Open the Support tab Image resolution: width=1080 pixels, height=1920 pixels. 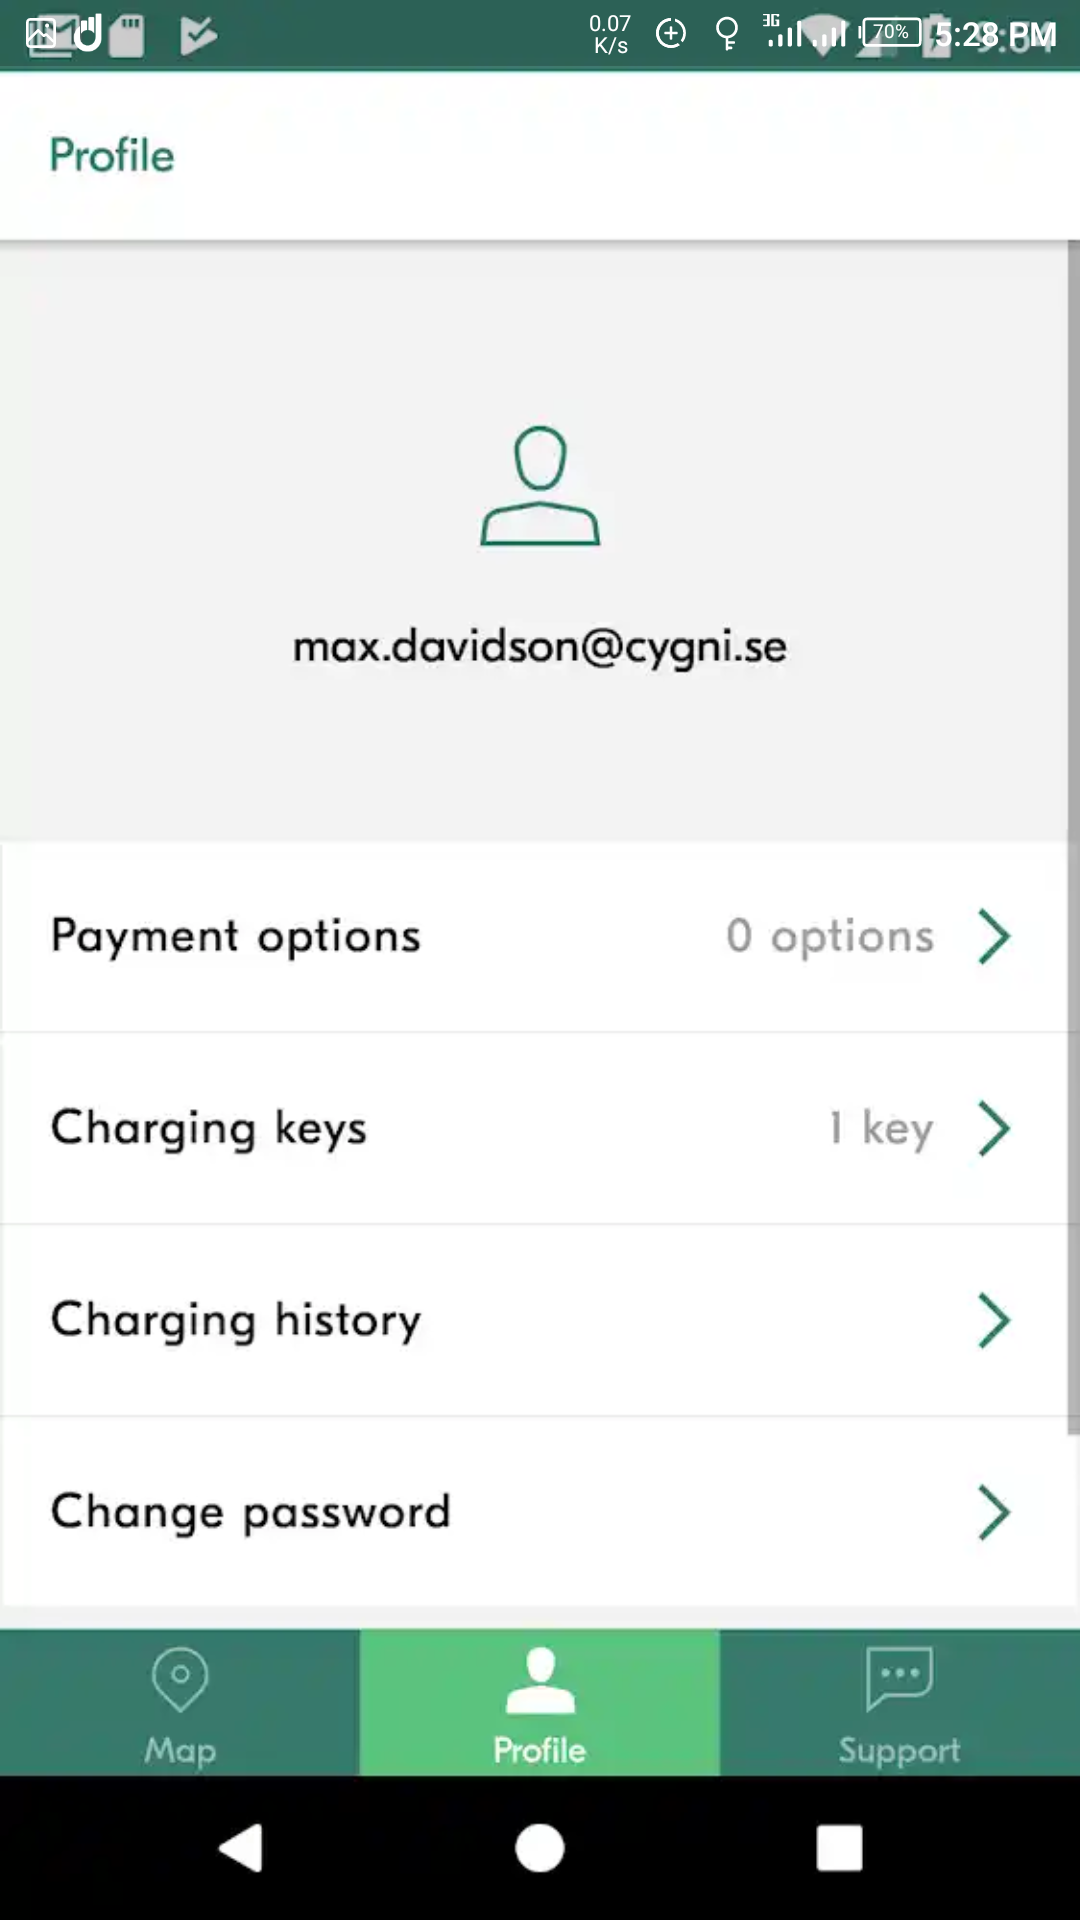coord(900,1703)
